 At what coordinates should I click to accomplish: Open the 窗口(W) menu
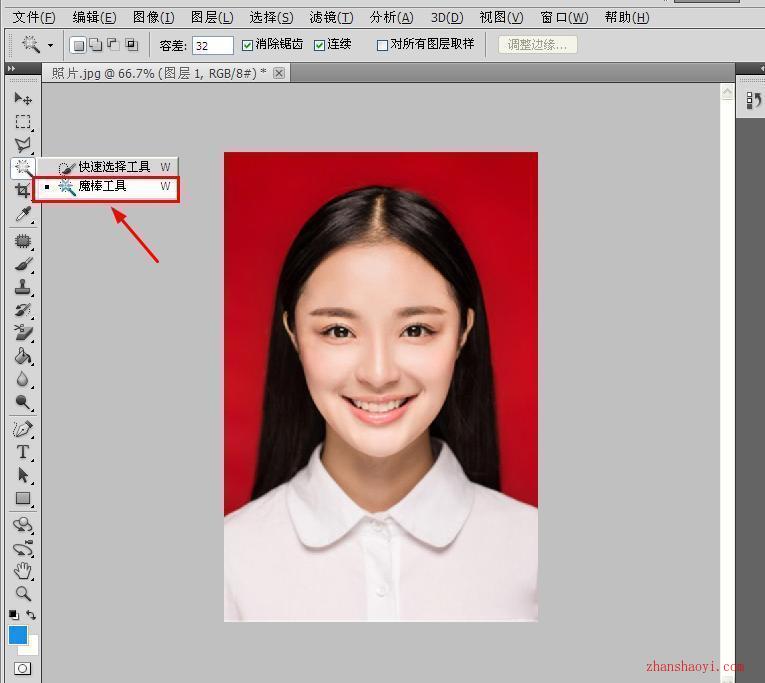tap(564, 18)
